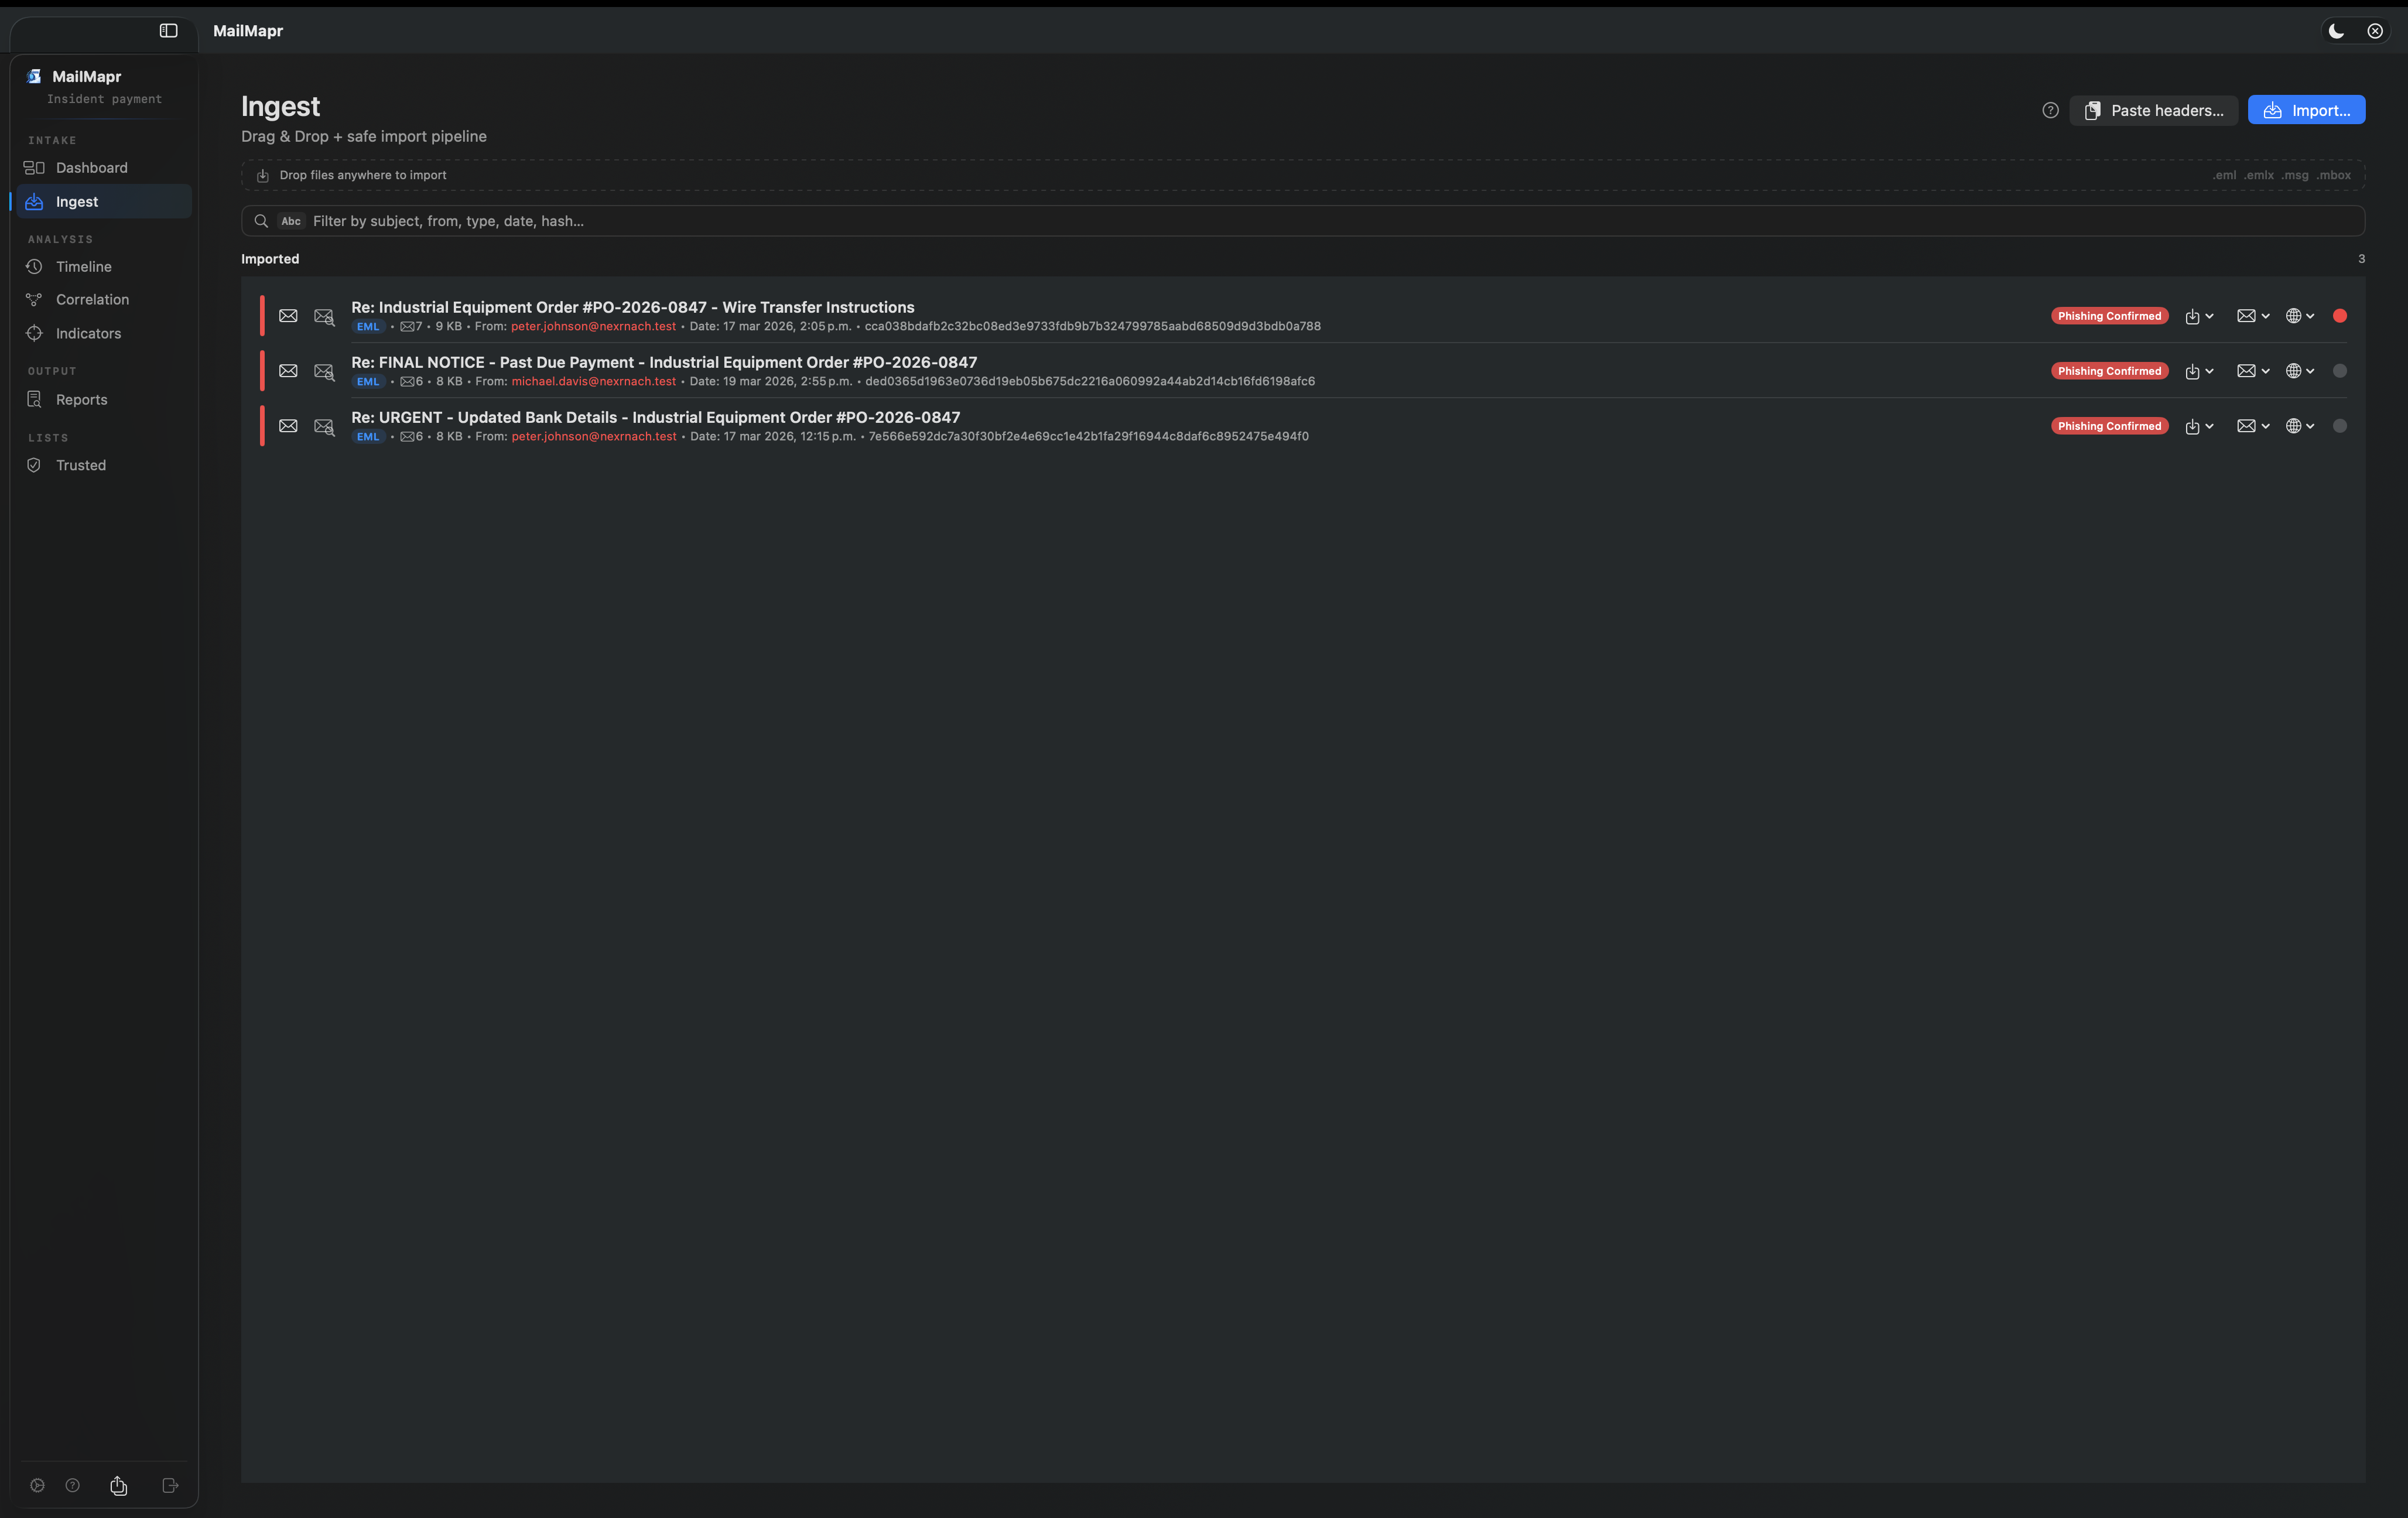This screenshot has width=2408, height=1518.
Task: Collapse the sidebar with the panel icon
Action: (x=167, y=31)
